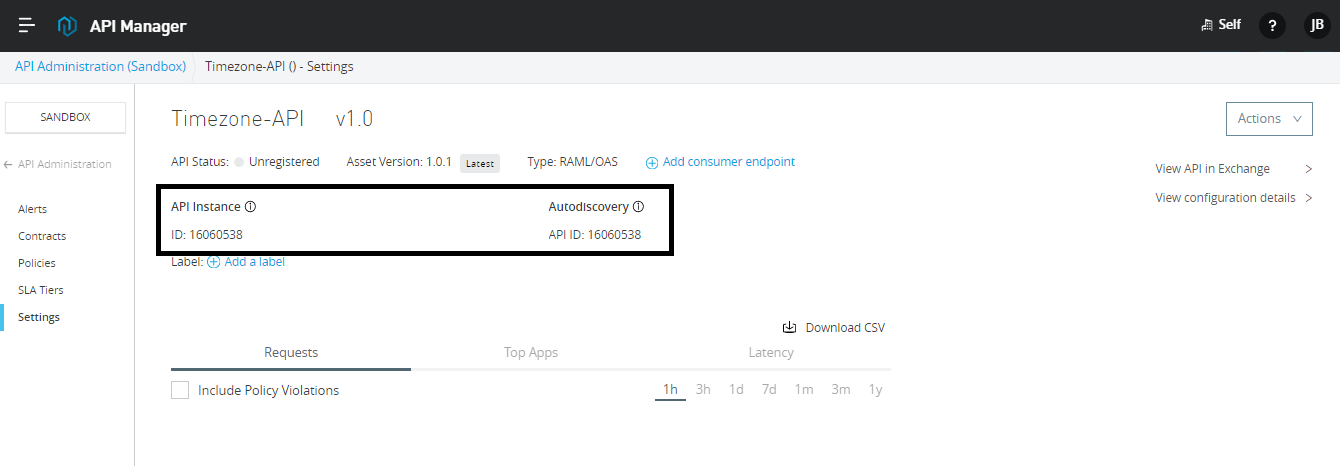This screenshot has width=1340, height=466.
Task: Click the Type: RAML/OAS text
Action: pyautogui.click(x=573, y=162)
